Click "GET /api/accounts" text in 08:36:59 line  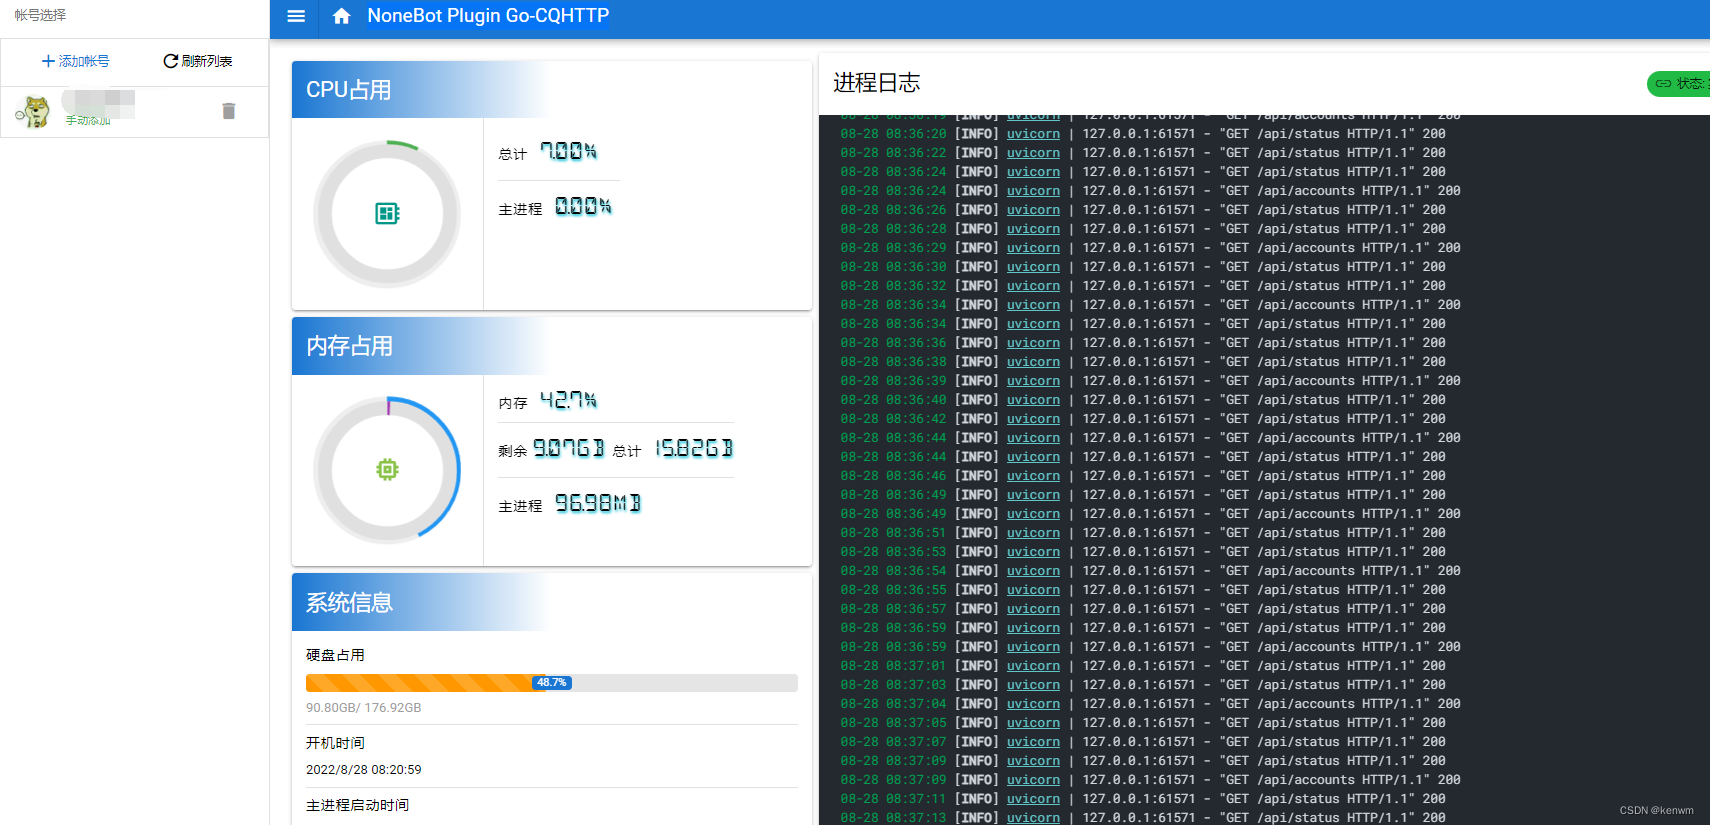click(x=1287, y=647)
